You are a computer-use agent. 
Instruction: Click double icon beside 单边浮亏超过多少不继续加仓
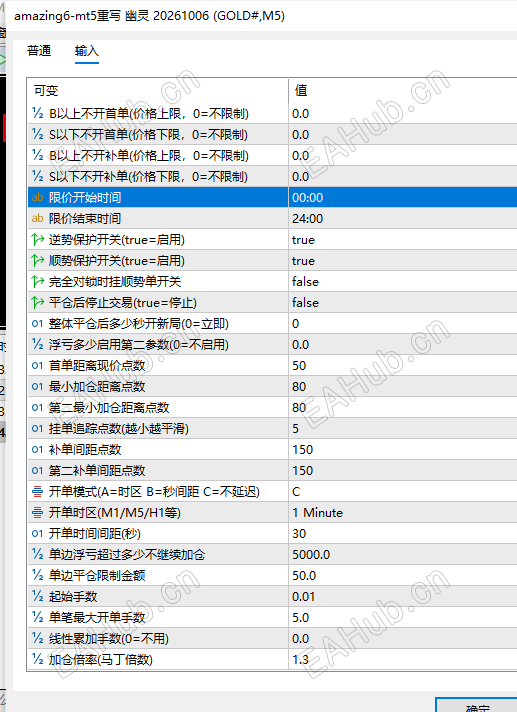point(38,554)
